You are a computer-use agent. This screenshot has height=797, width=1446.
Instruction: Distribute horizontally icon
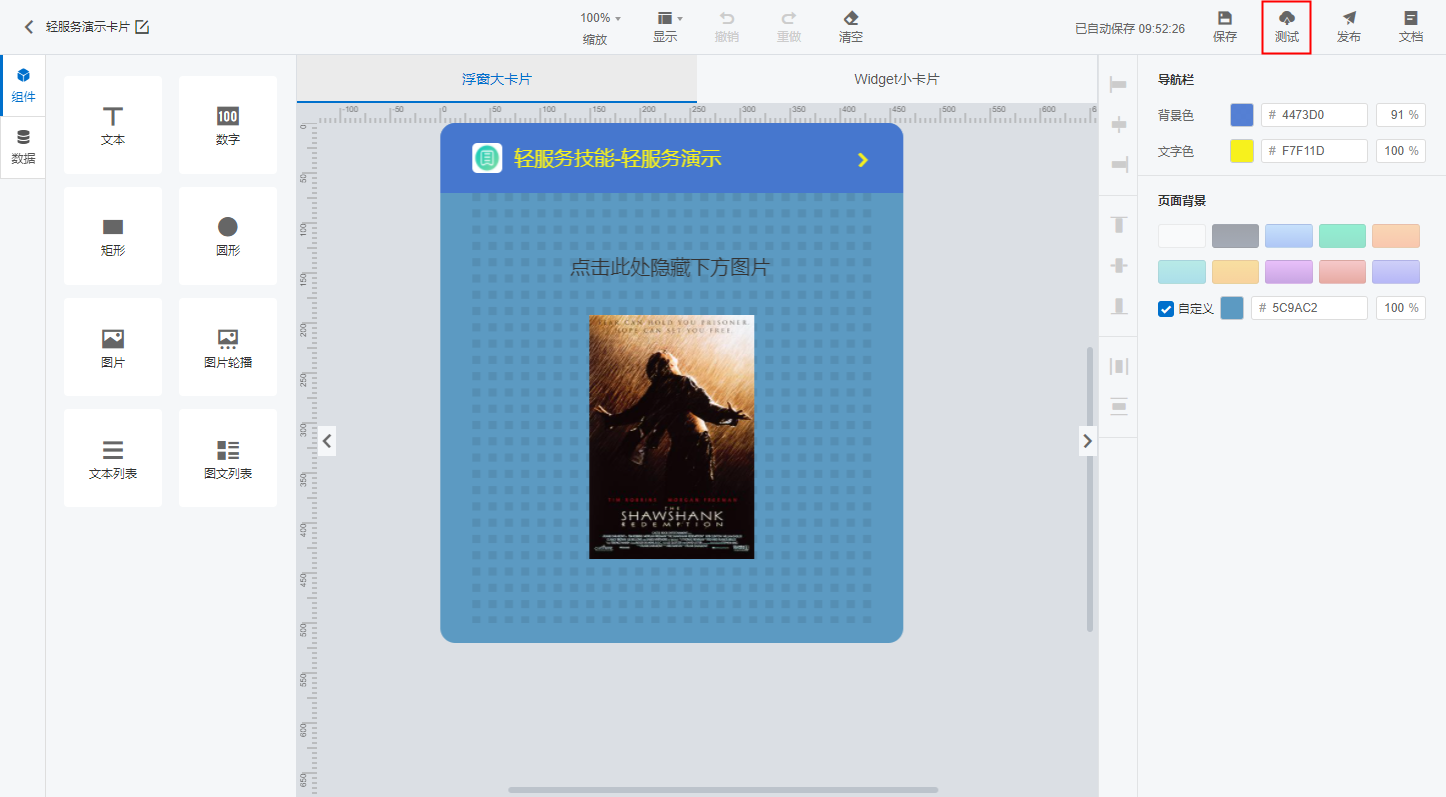point(1118,366)
